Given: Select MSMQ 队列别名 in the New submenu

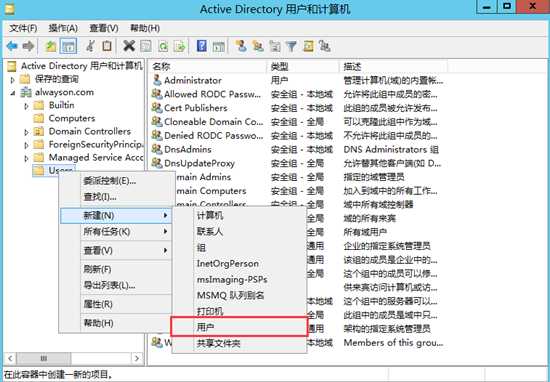Looking at the screenshot, I should [239, 295].
